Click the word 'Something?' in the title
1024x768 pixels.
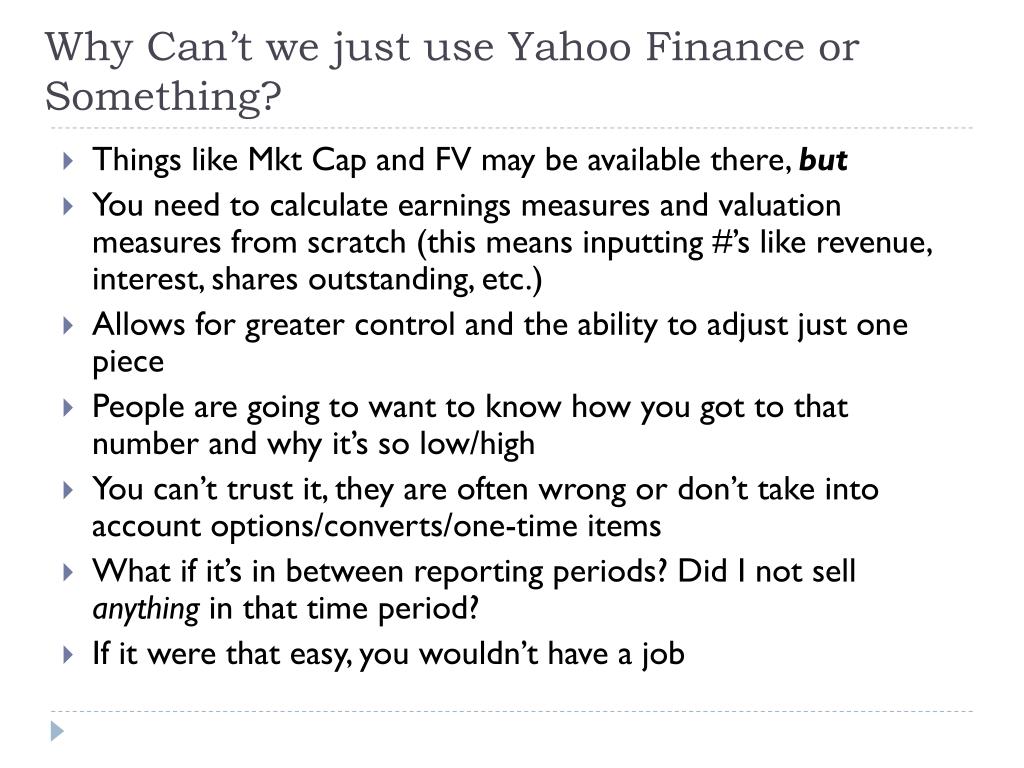click(163, 97)
